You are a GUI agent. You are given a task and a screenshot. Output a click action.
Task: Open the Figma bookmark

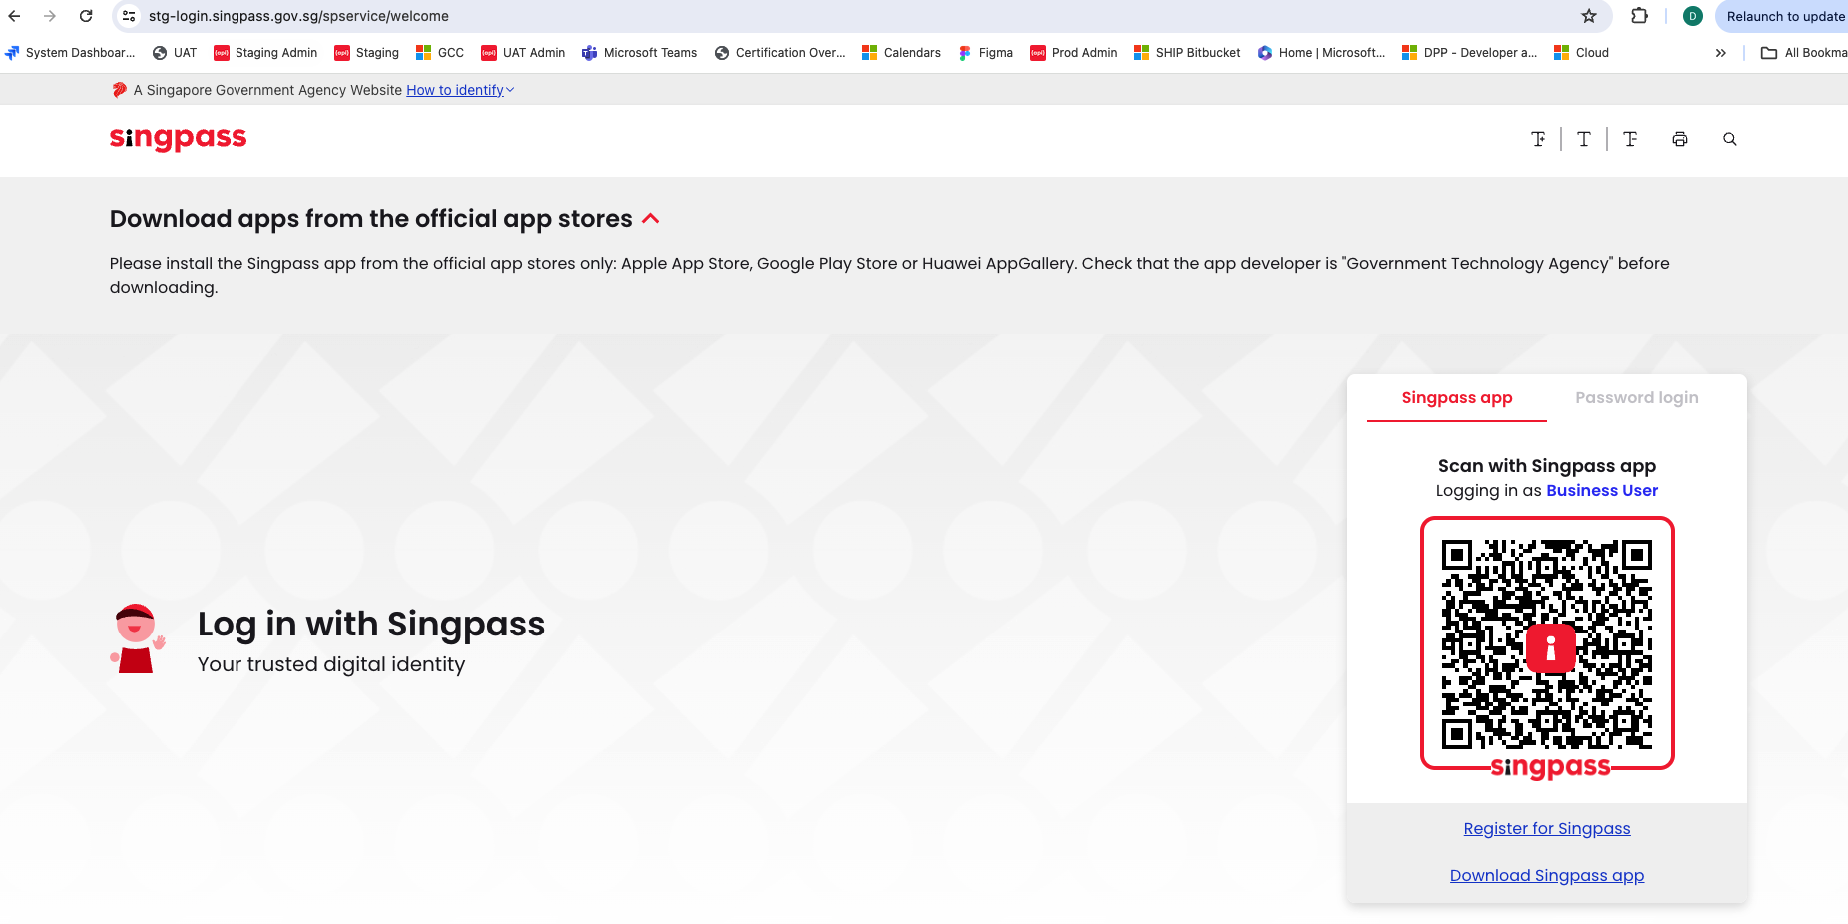pos(986,53)
